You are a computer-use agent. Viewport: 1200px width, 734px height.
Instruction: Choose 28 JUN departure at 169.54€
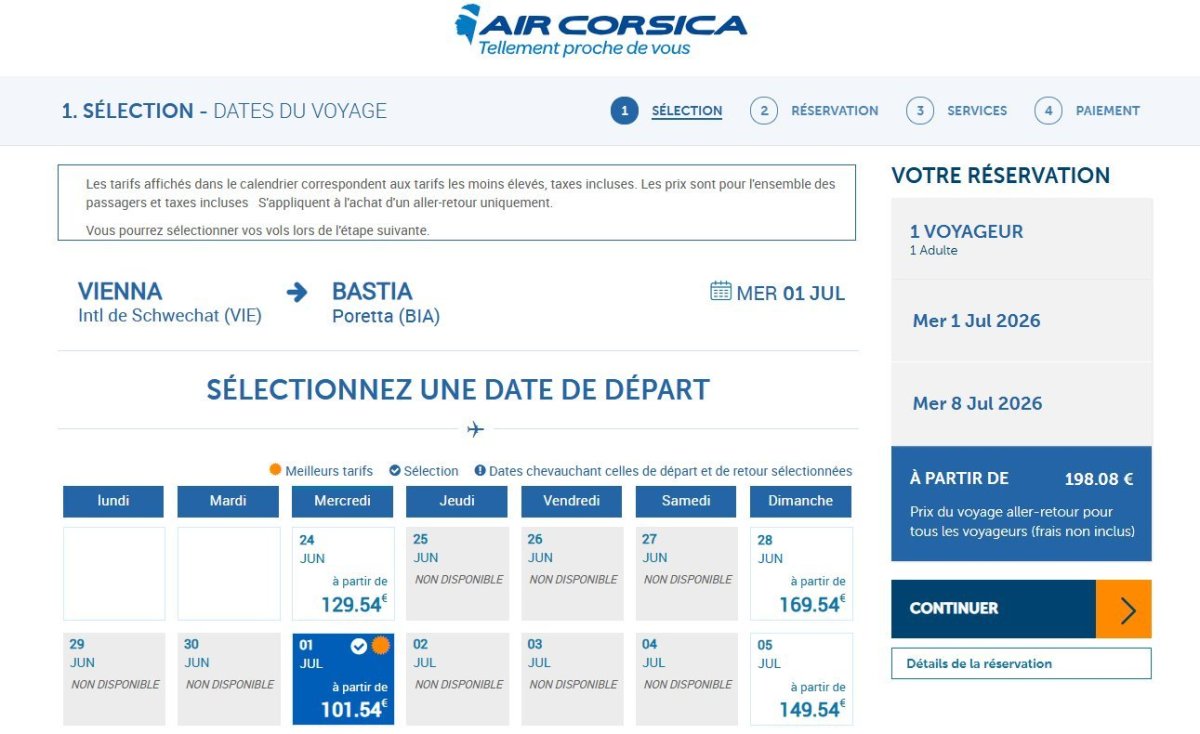coord(801,574)
